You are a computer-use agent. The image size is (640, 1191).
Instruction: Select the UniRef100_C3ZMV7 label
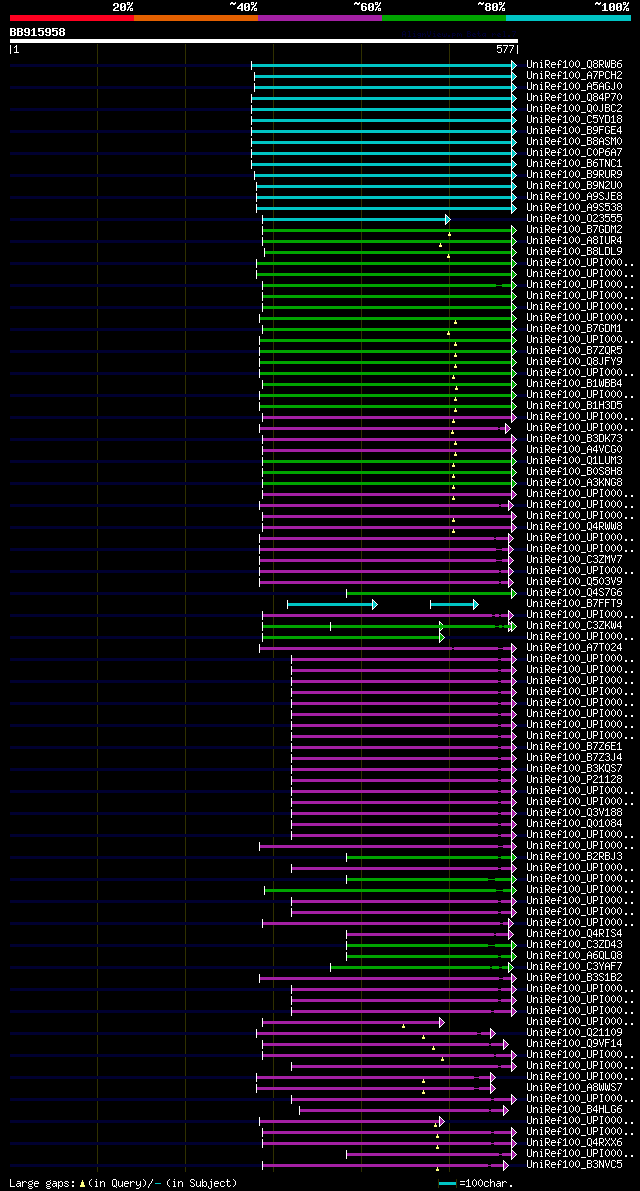[x=574, y=561]
